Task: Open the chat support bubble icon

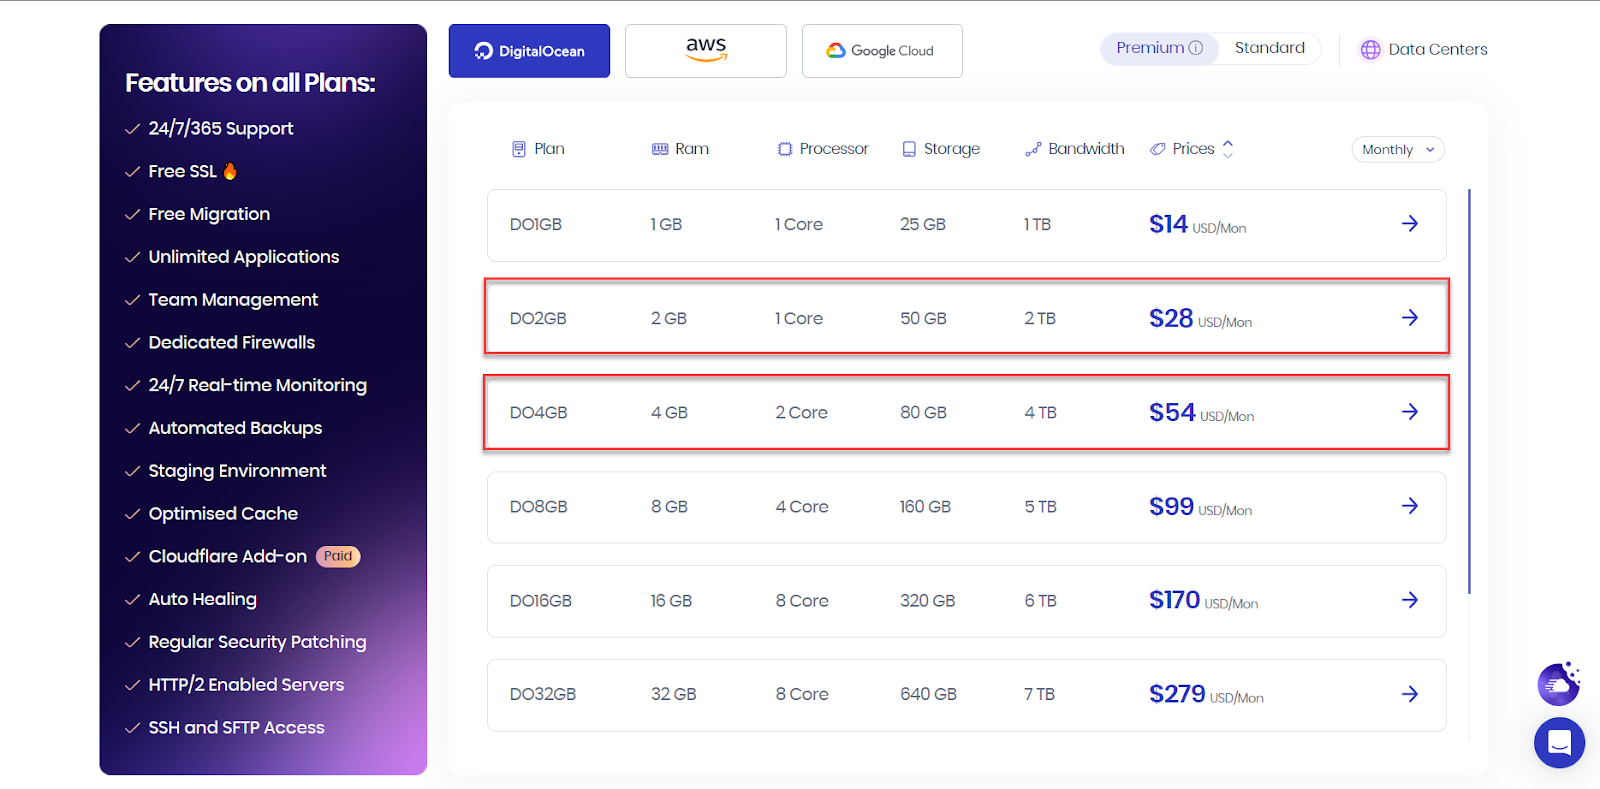Action: click(x=1559, y=743)
